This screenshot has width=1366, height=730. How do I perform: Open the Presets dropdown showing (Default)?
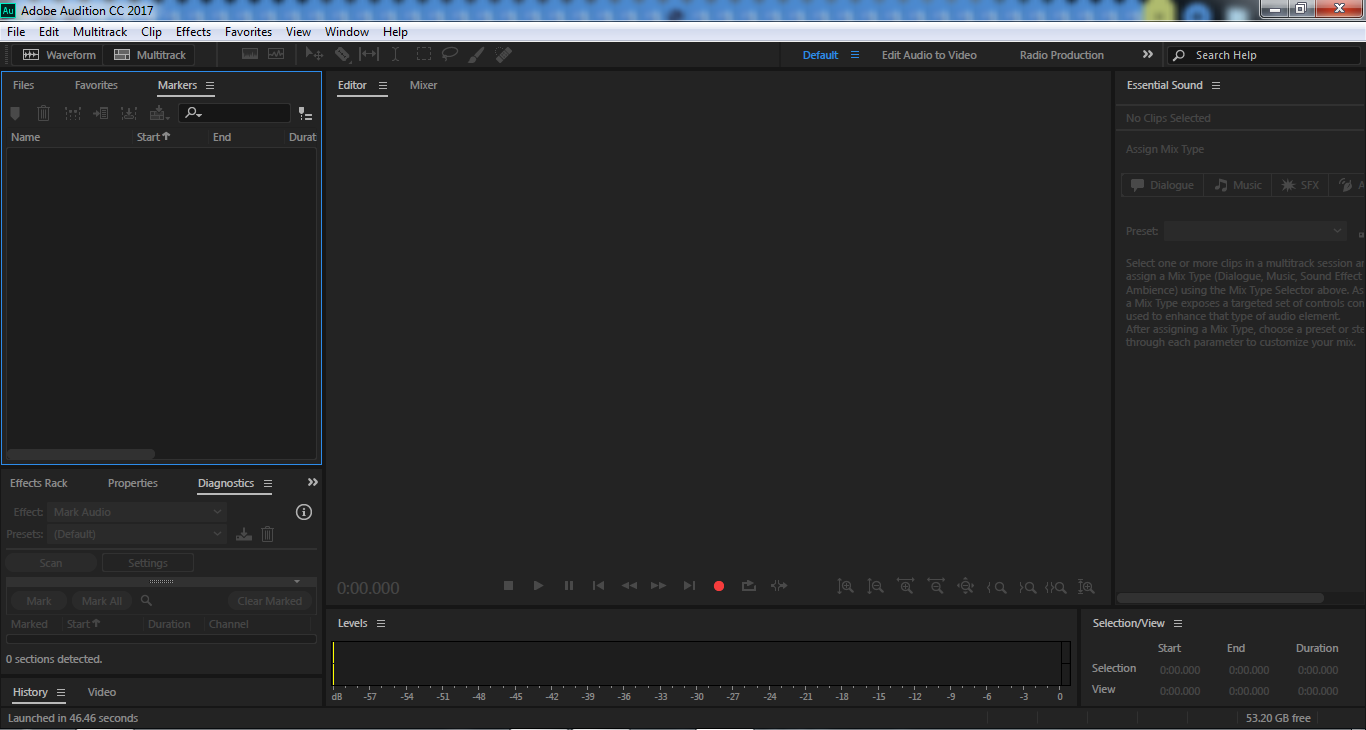[137, 534]
